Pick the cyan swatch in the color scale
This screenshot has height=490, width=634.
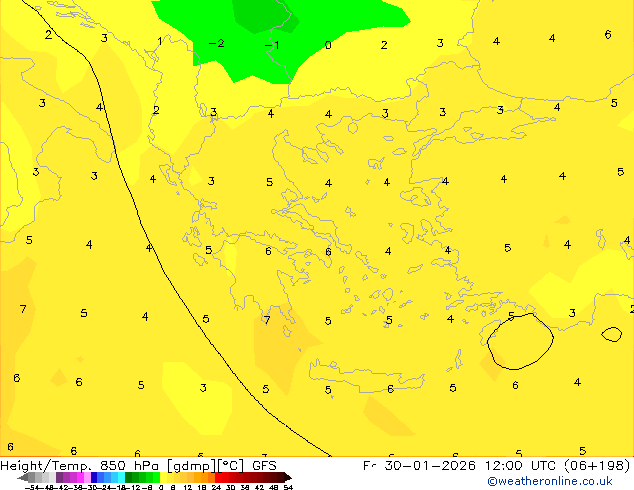click(121, 477)
